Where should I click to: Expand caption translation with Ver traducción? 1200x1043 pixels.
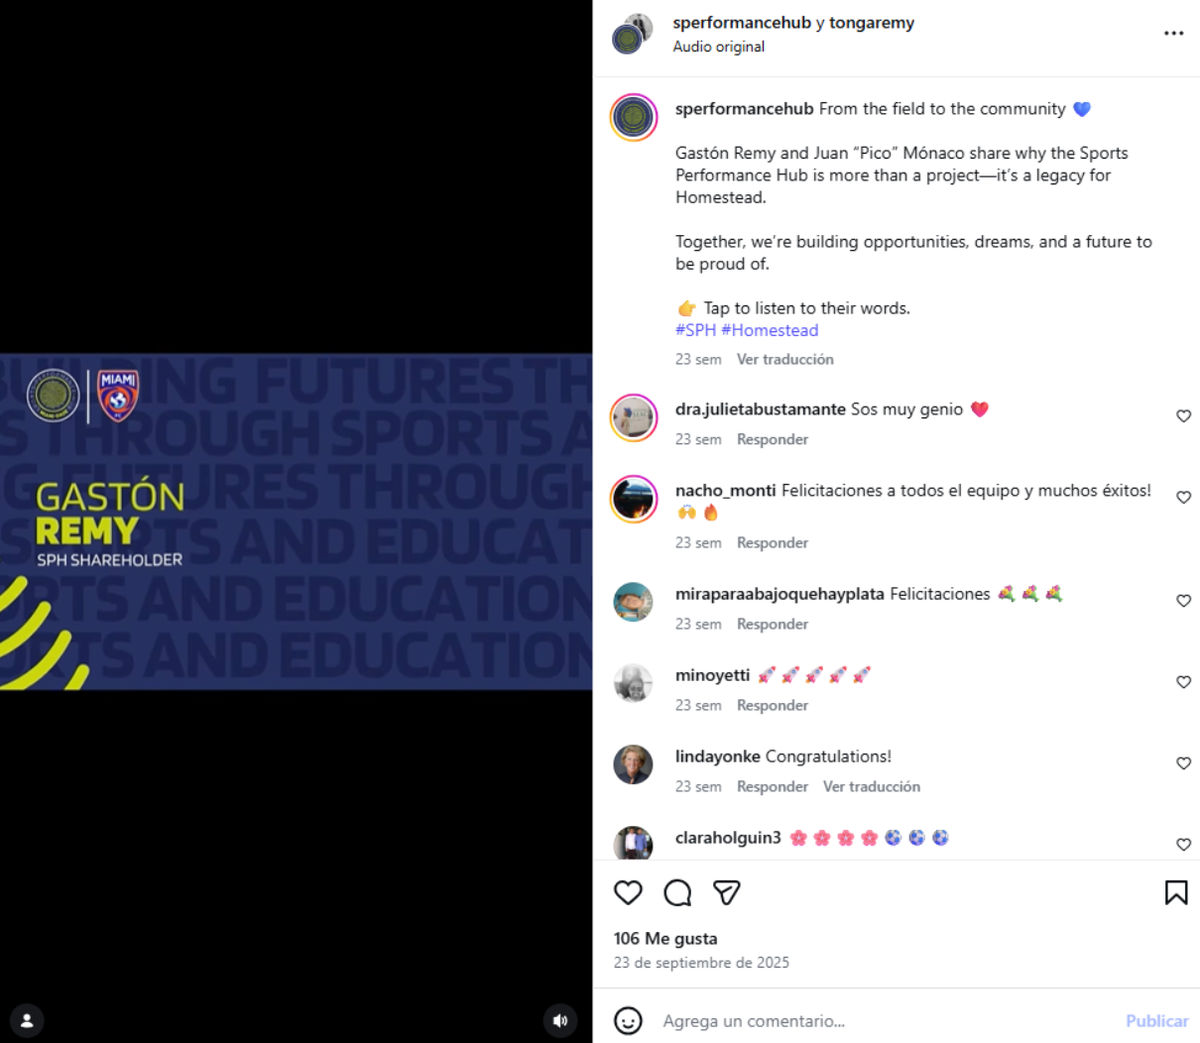785,359
